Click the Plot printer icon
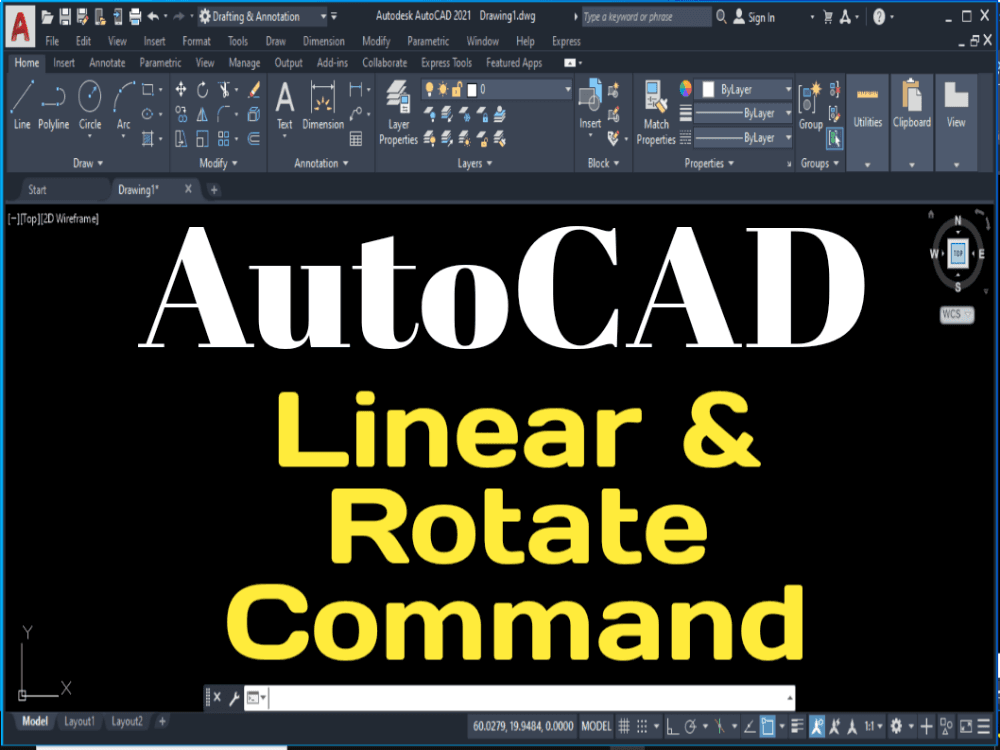The width and height of the screenshot is (1000, 750). tap(135, 17)
